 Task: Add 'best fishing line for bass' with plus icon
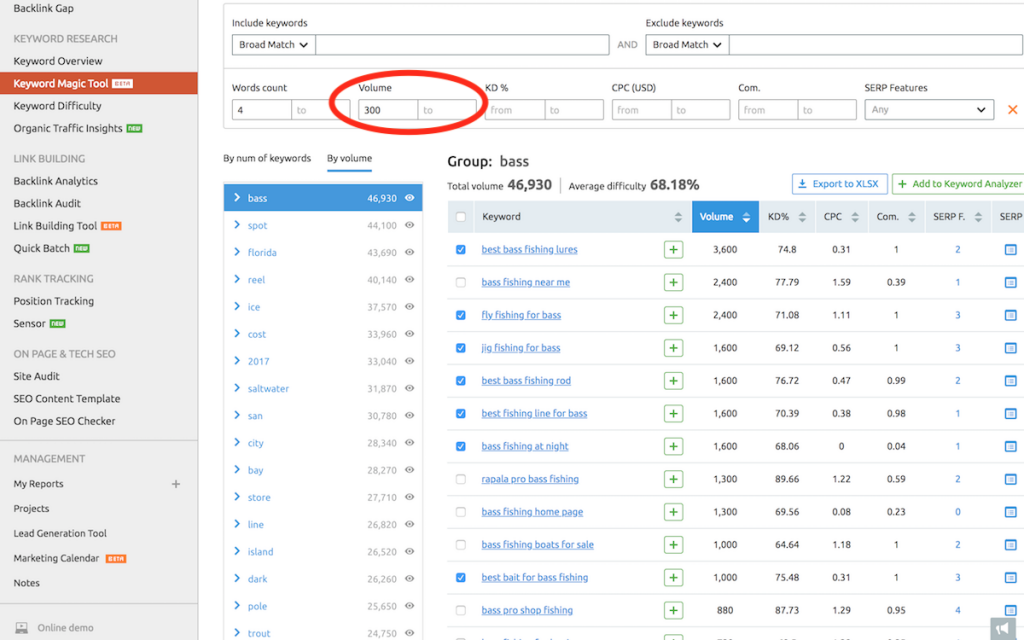(x=673, y=413)
